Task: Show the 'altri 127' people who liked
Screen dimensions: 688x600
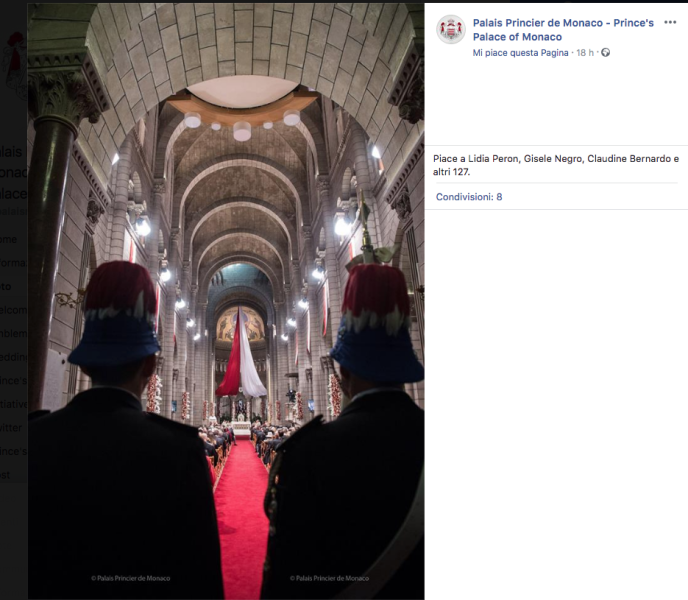Action: 451,172
